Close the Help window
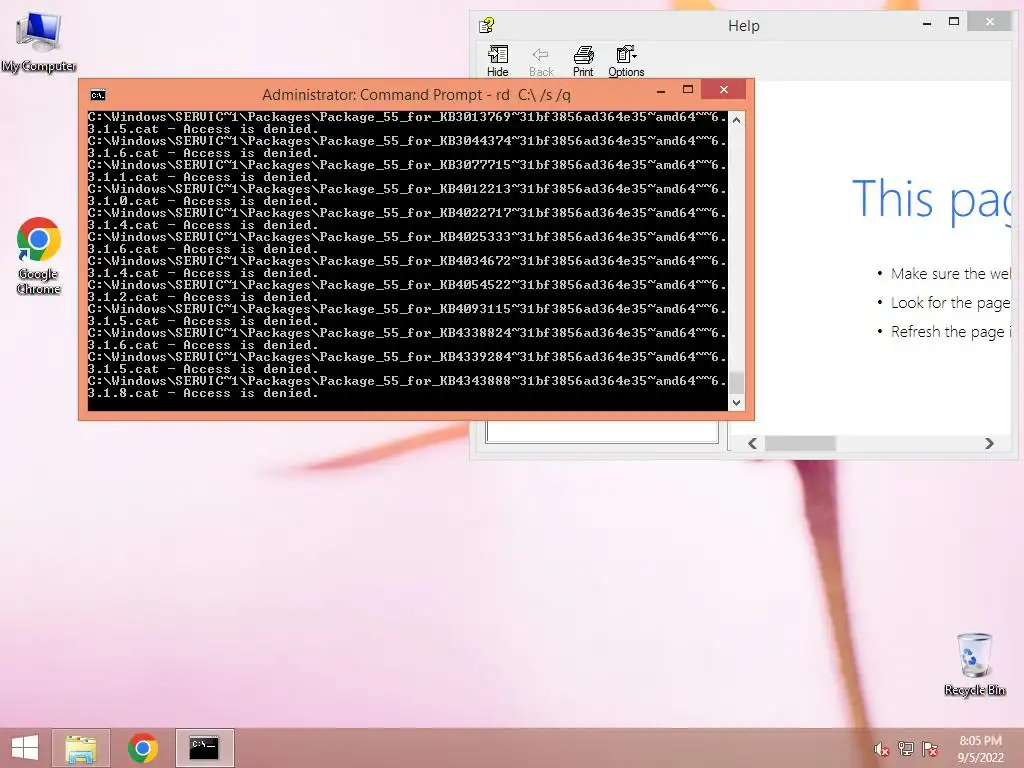This screenshot has height=768, width=1024. pyautogui.click(x=990, y=22)
